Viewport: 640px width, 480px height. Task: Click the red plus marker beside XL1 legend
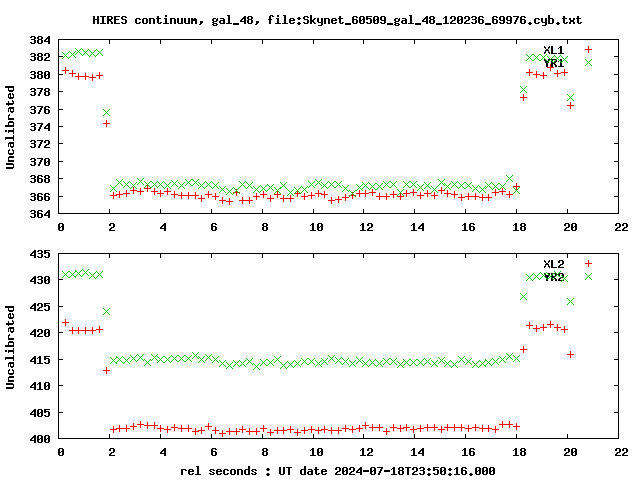point(588,49)
